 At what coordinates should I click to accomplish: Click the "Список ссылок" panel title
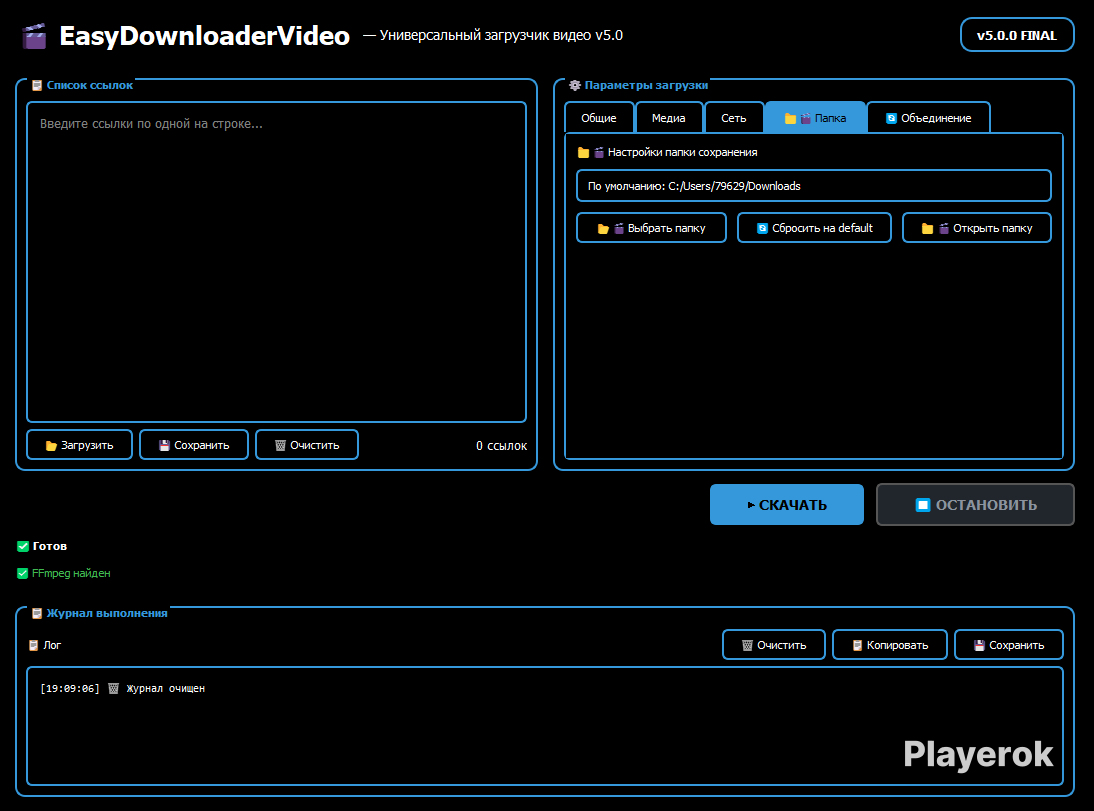click(89, 85)
